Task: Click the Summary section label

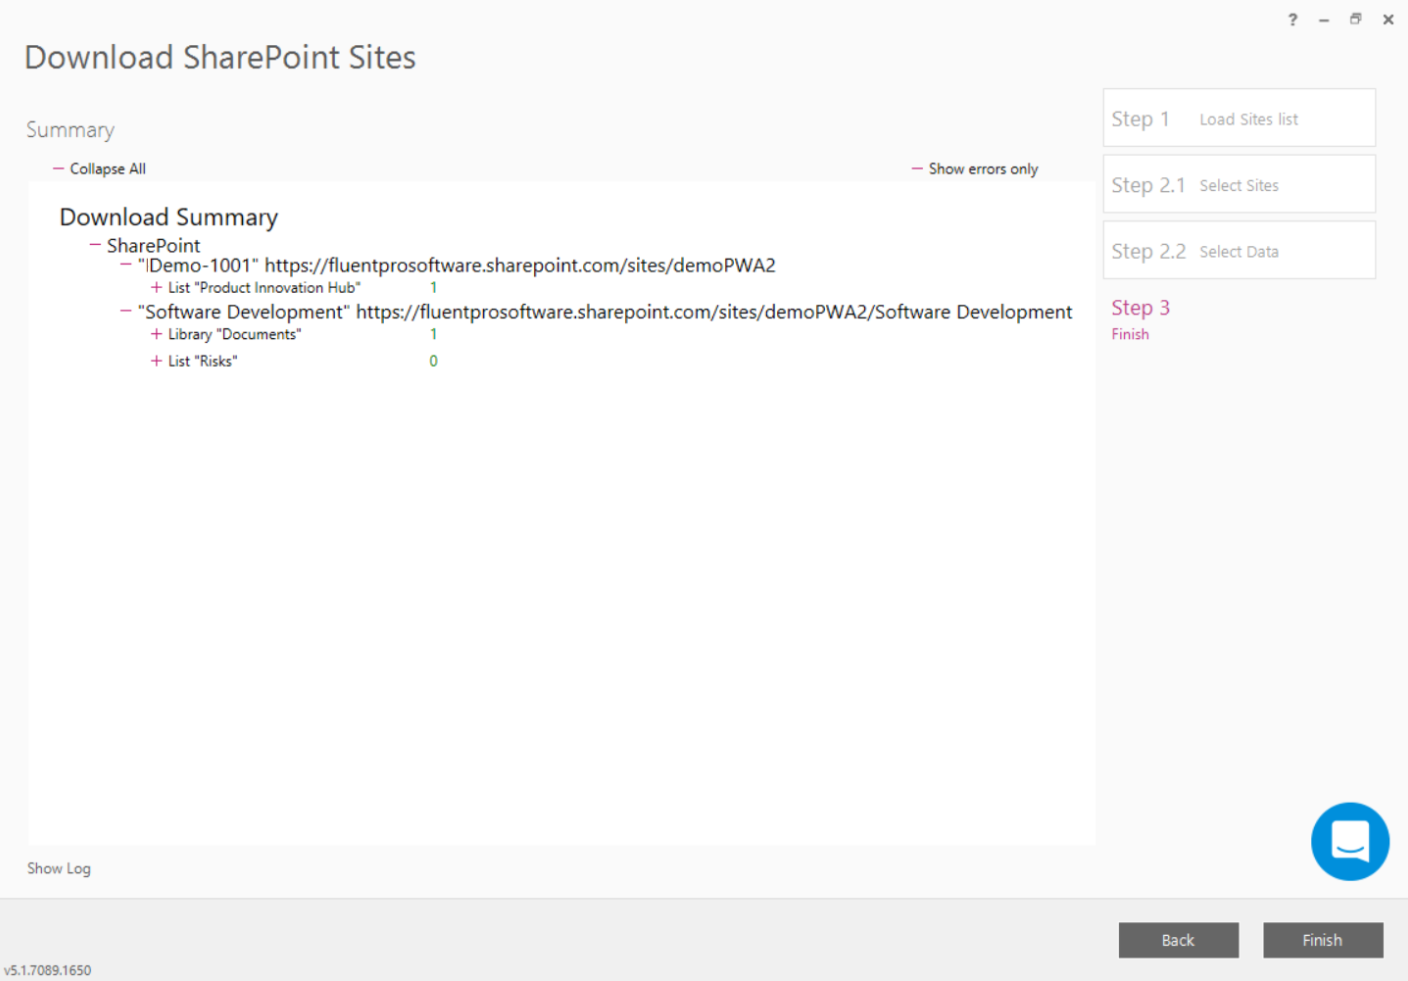Action: point(70,130)
